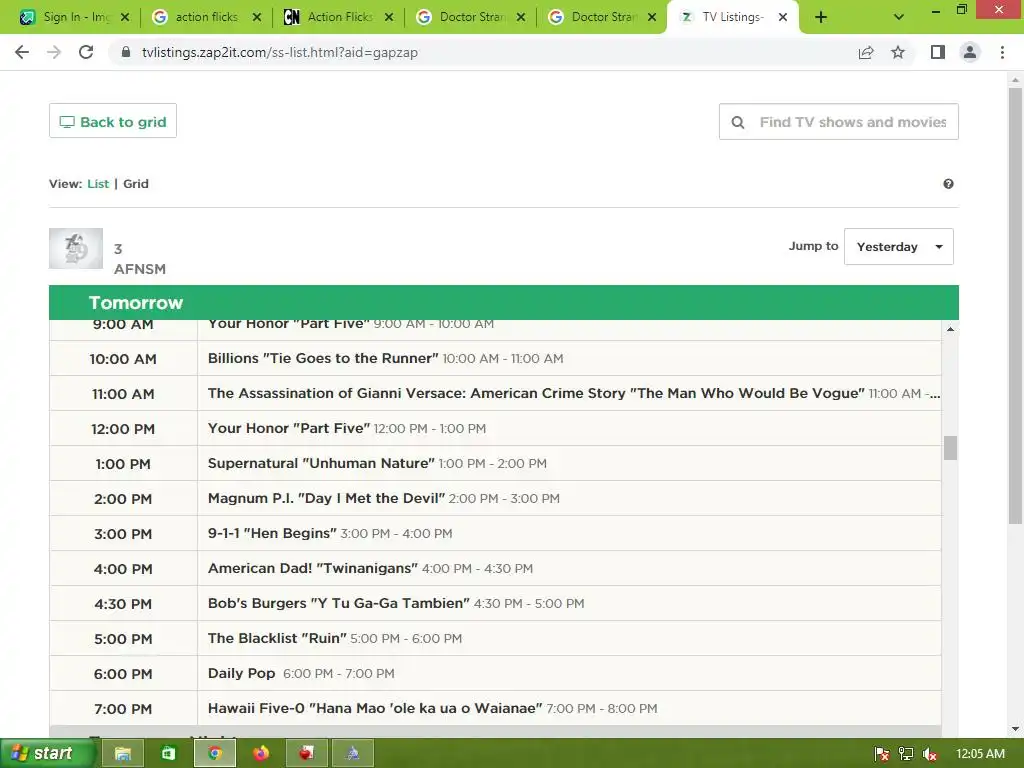Open the green spreadsheet taskbar icon
1024x768 pixels.
[x=168, y=754]
